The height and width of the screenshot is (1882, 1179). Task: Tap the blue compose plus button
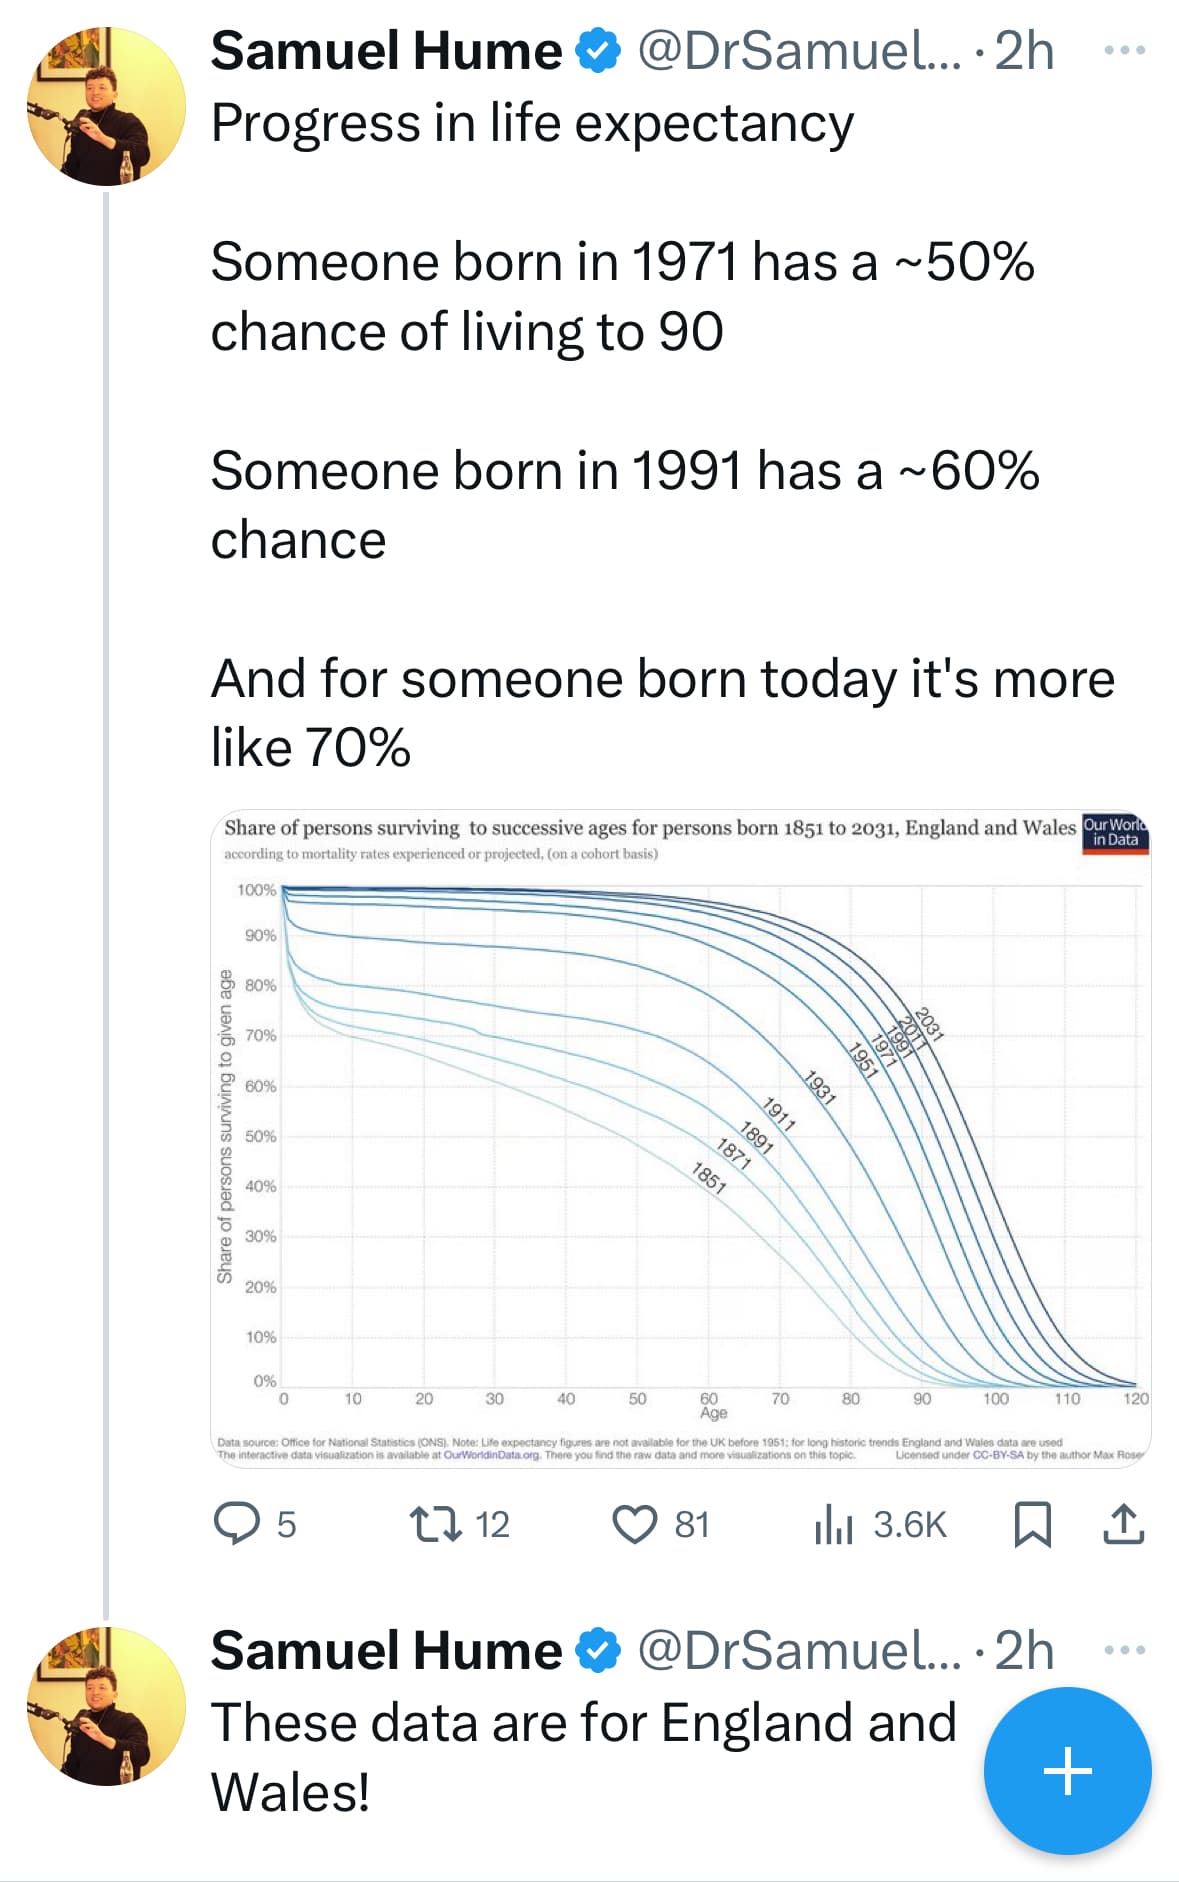pos(1067,1771)
